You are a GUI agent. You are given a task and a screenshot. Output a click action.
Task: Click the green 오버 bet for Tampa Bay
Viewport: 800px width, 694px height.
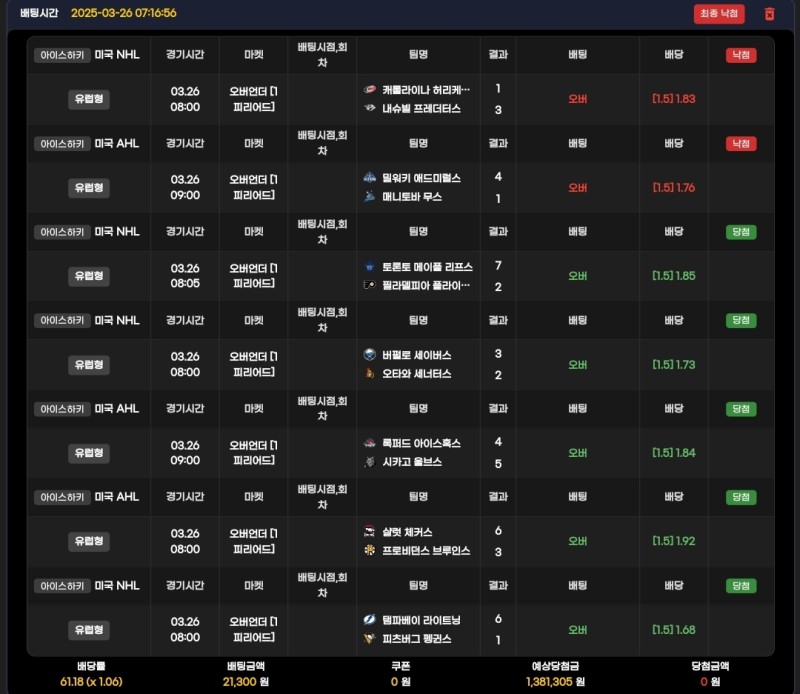577,630
